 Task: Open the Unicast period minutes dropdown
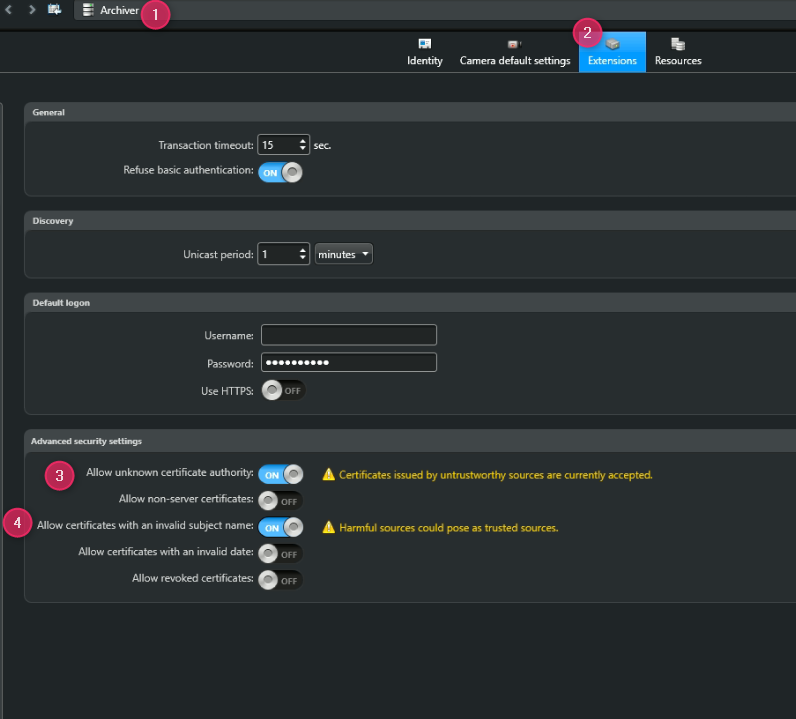(344, 254)
